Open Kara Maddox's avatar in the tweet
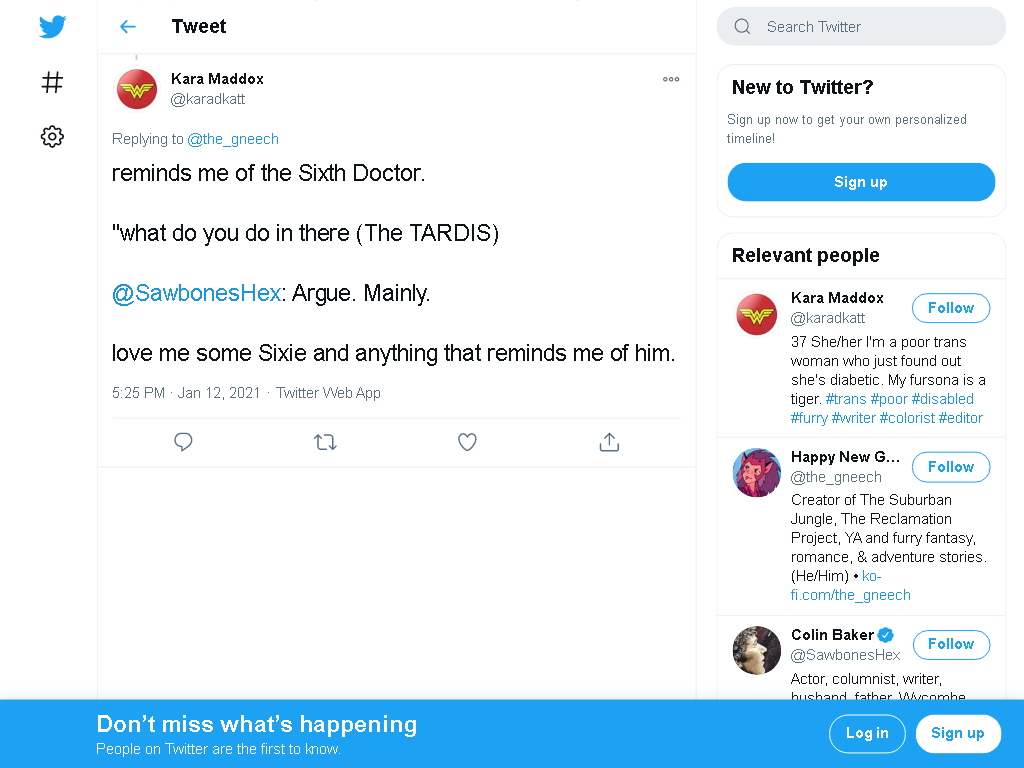The image size is (1024, 768). [136, 89]
